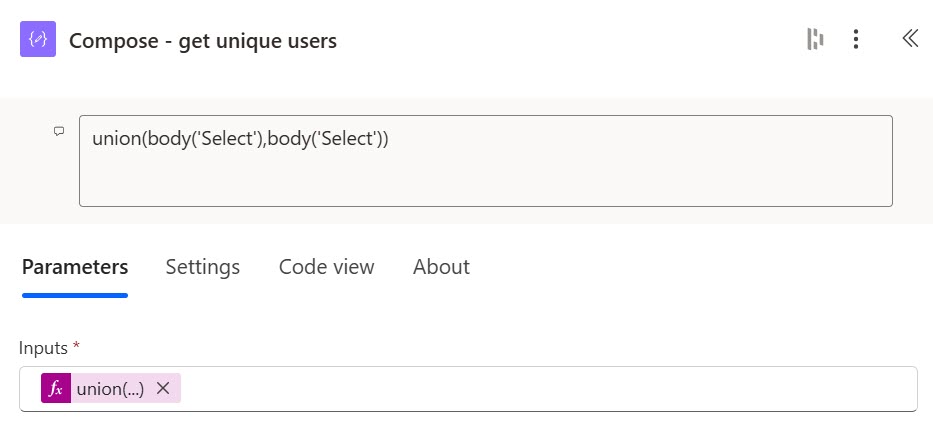The width and height of the screenshot is (933, 442).
Task: Collapse the panel with the double chevron
Action: pyautogui.click(x=909, y=39)
